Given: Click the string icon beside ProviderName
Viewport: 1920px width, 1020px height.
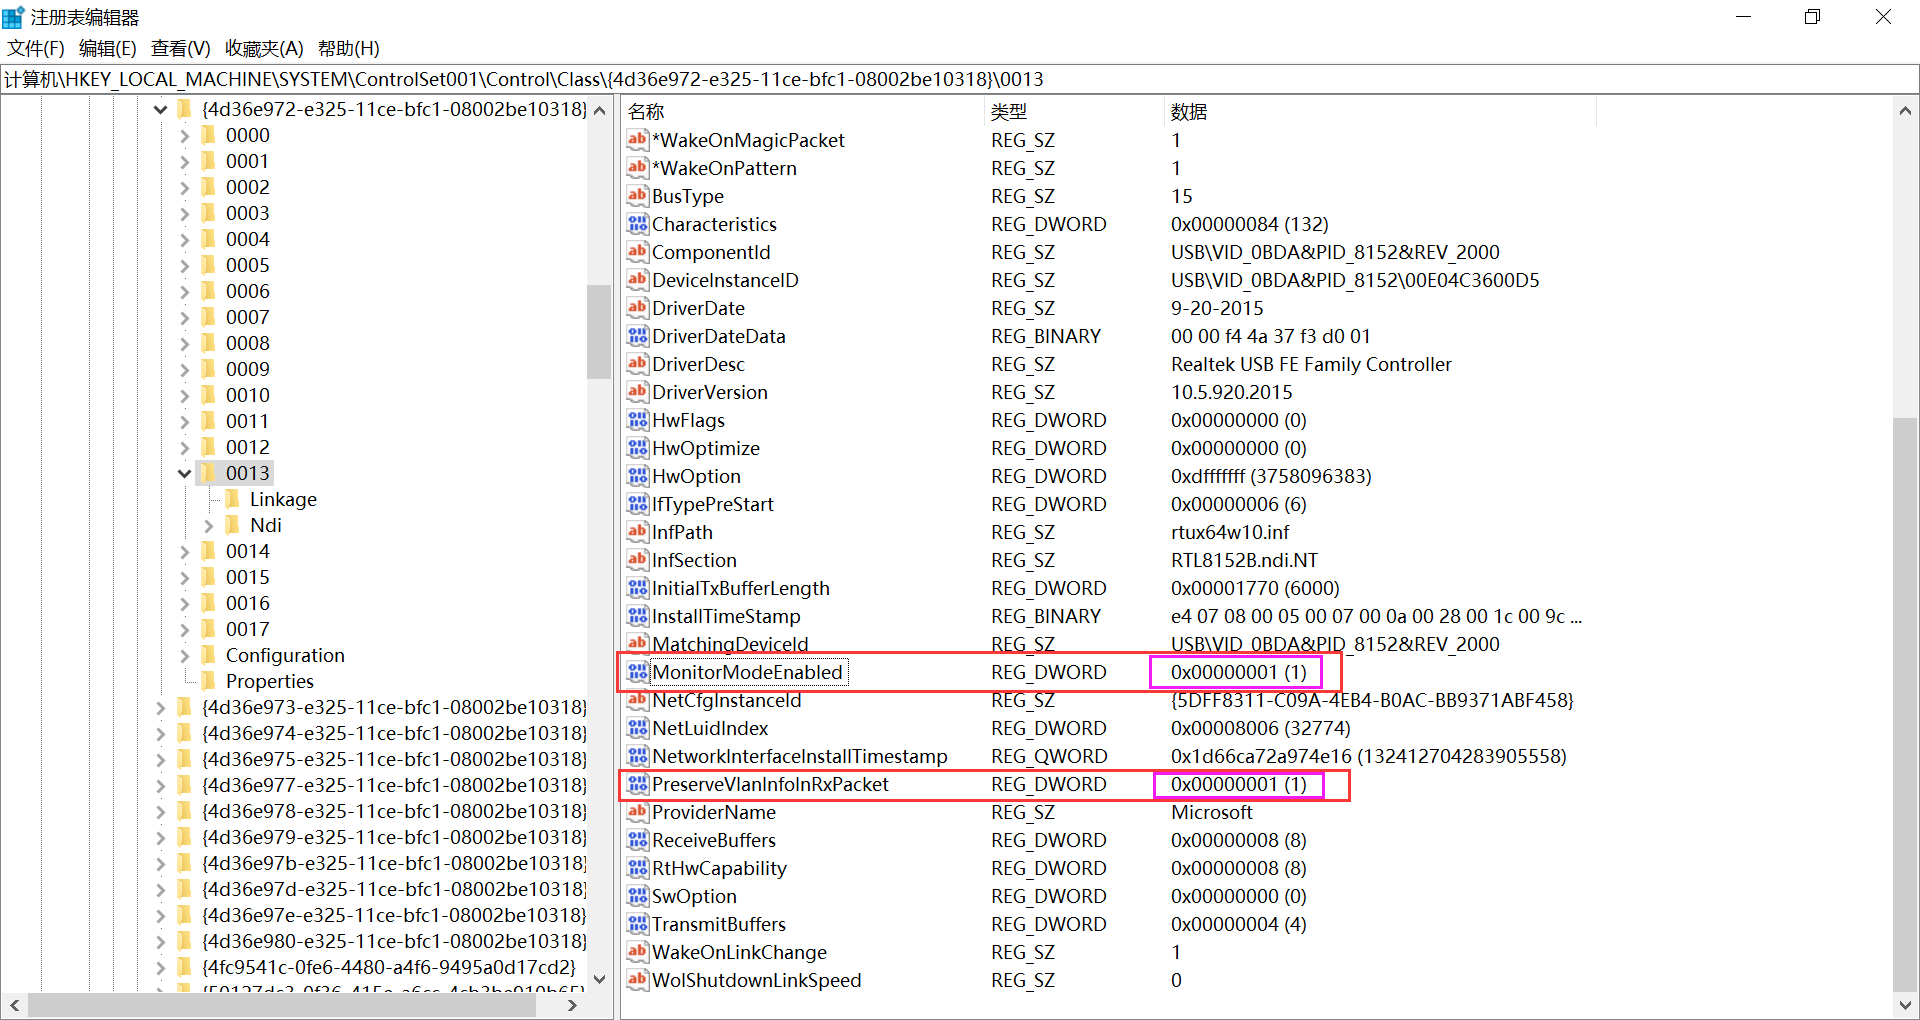Looking at the screenshot, I should pyautogui.click(x=638, y=812).
